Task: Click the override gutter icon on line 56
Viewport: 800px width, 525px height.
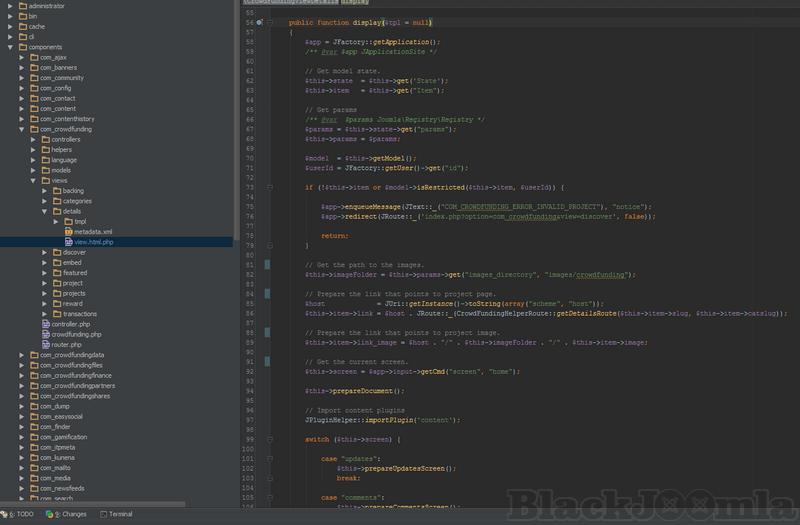Action: pos(259,21)
